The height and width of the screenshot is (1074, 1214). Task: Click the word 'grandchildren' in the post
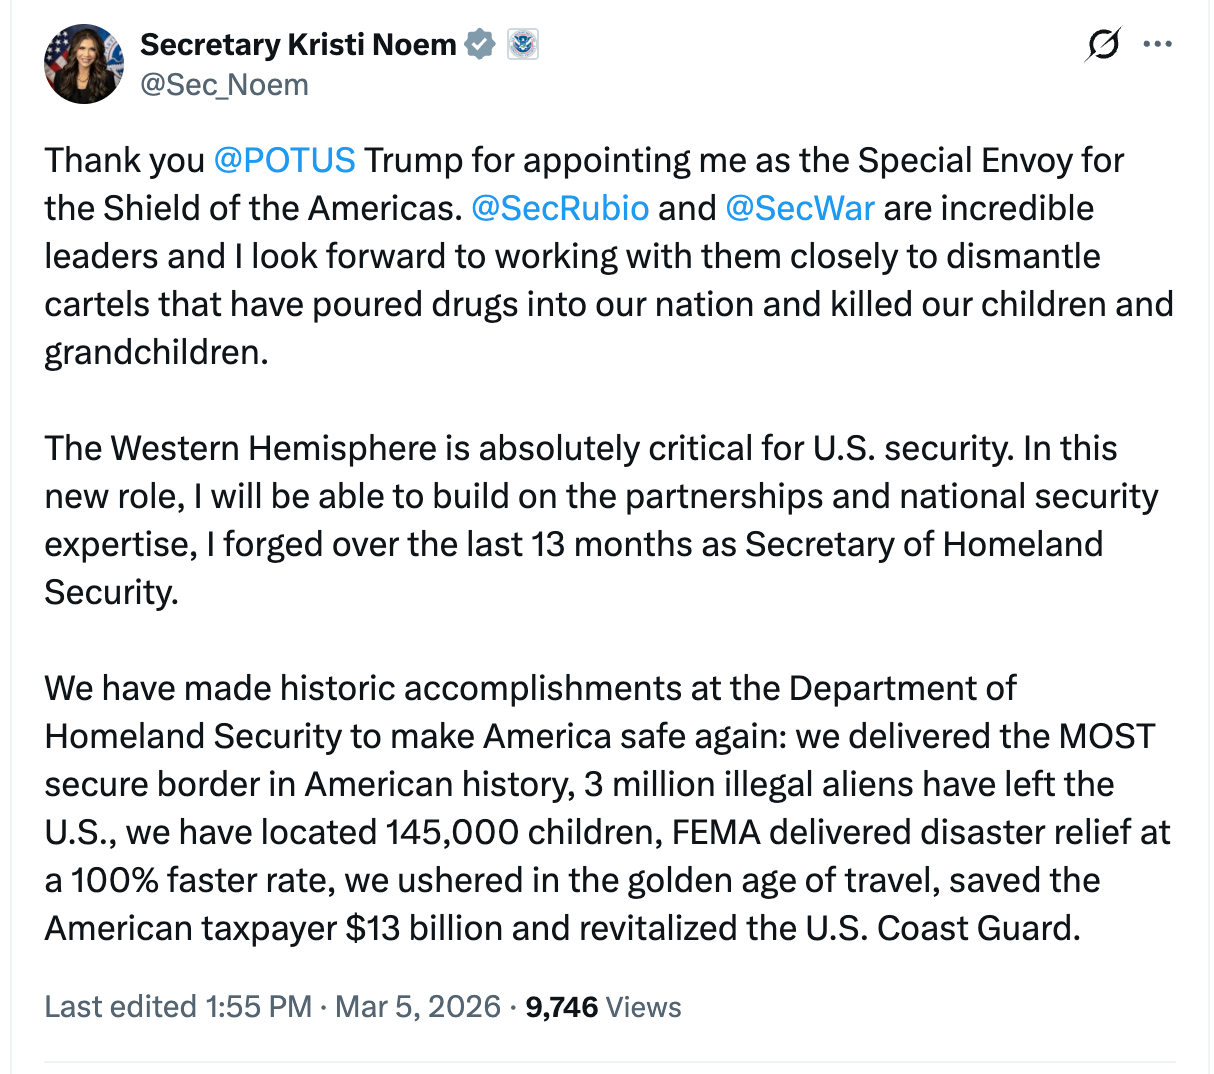tap(154, 353)
